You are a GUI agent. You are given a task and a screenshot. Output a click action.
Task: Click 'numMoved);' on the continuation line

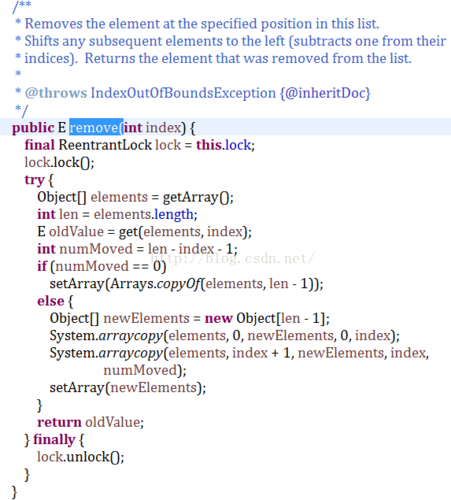point(145,370)
